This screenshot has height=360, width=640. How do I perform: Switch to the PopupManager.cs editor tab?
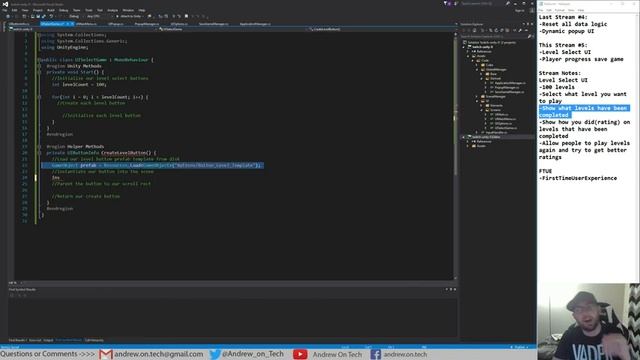(x=147, y=24)
